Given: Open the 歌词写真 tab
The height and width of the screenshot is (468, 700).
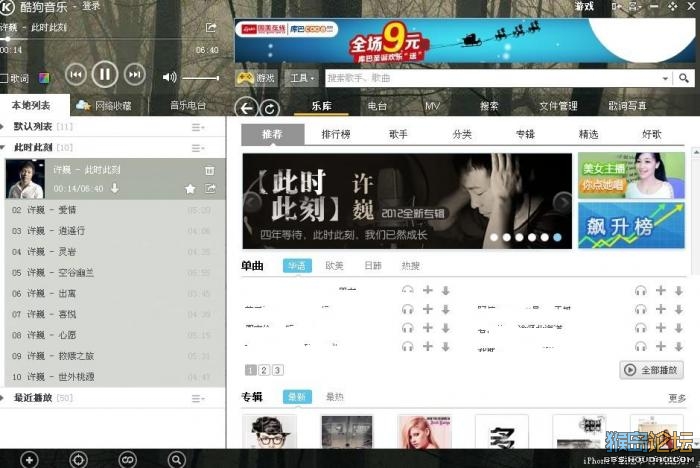Looking at the screenshot, I should pyautogui.click(x=627, y=106).
